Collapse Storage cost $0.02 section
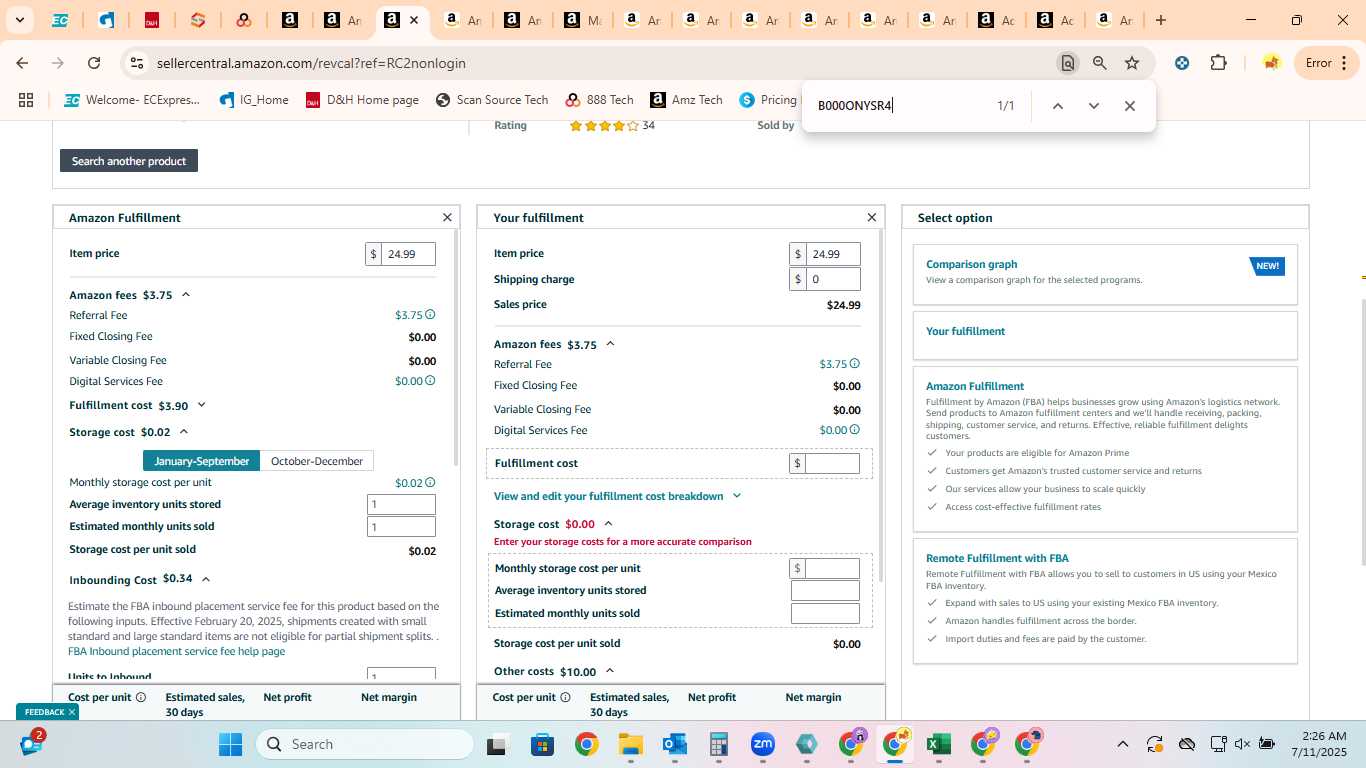Image resolution: width=1366 pixels, height=768 pixels. pos(183,432)
